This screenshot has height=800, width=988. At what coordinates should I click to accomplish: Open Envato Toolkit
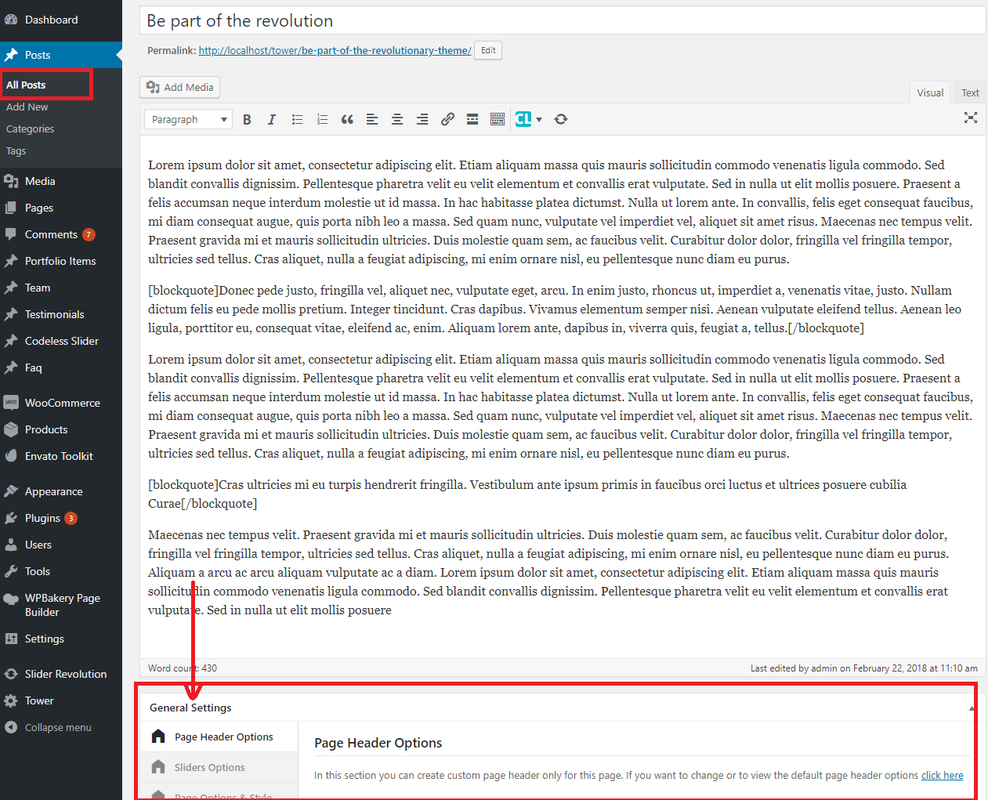[x=61, y=456]
